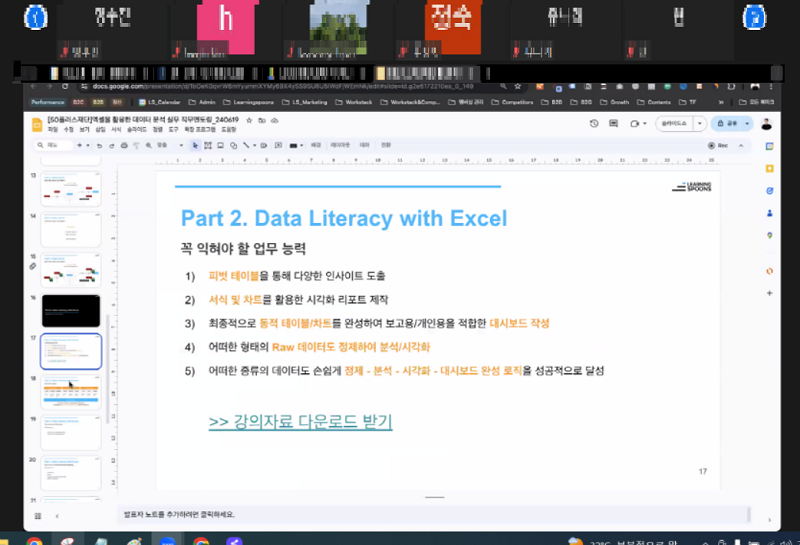Click the plus add-ons side panel icon

click(x=769, y=293)
